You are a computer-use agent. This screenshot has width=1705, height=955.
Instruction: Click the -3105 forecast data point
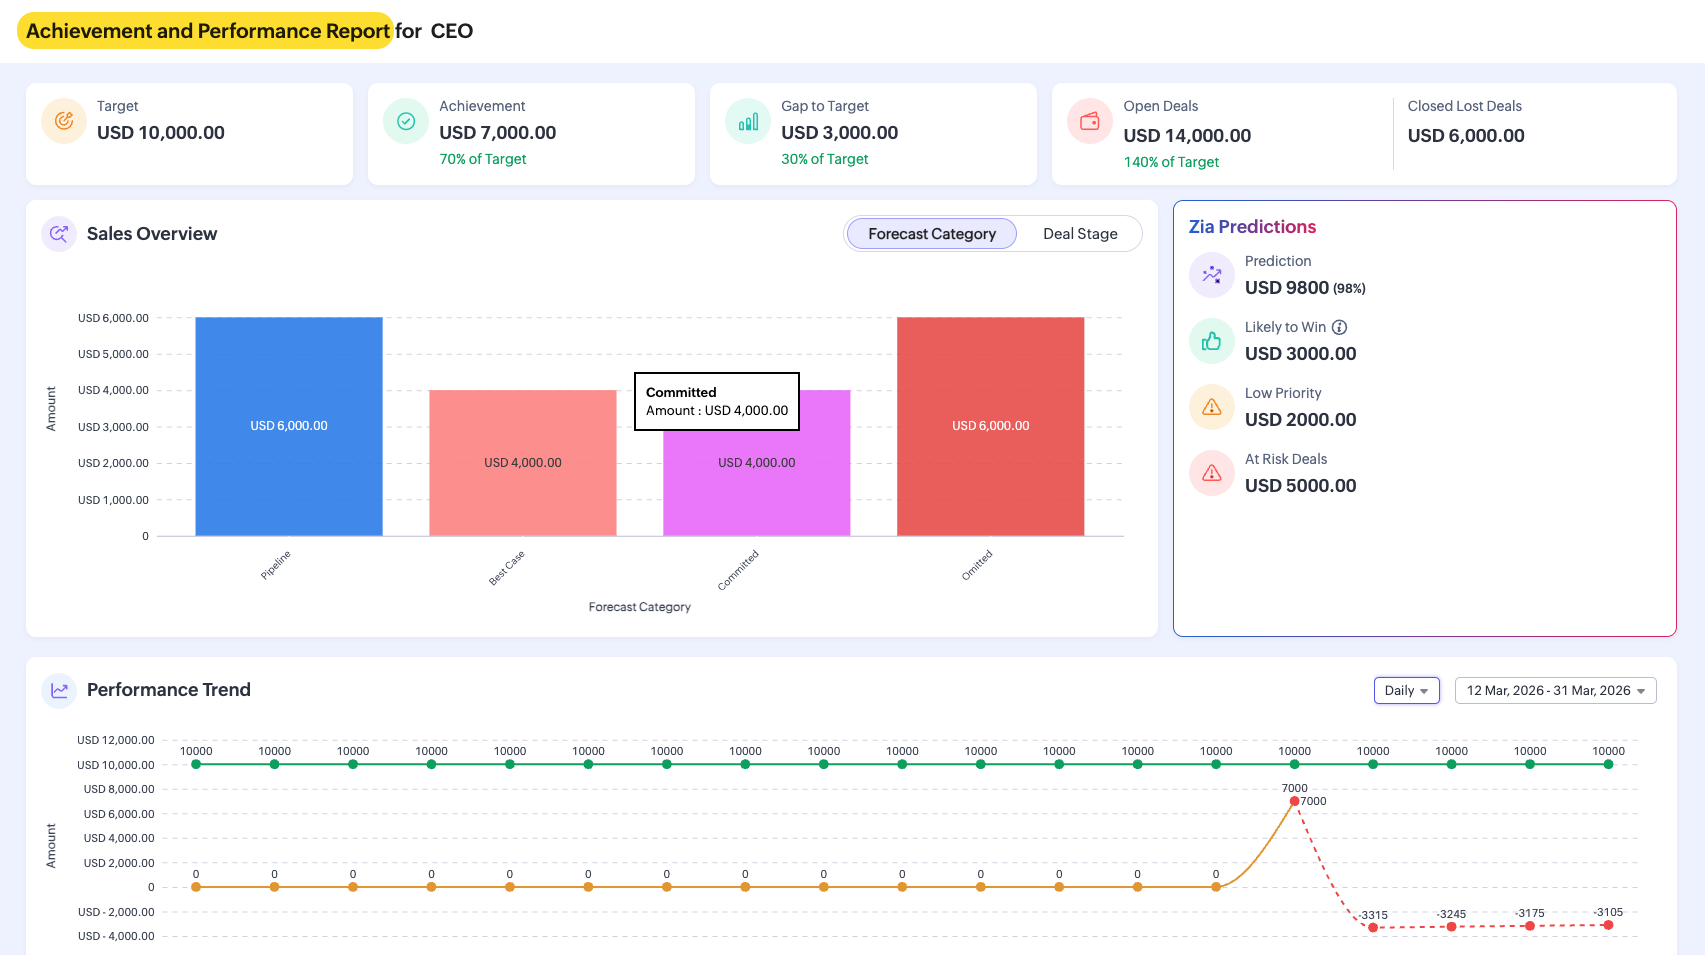pos(1608,925)
